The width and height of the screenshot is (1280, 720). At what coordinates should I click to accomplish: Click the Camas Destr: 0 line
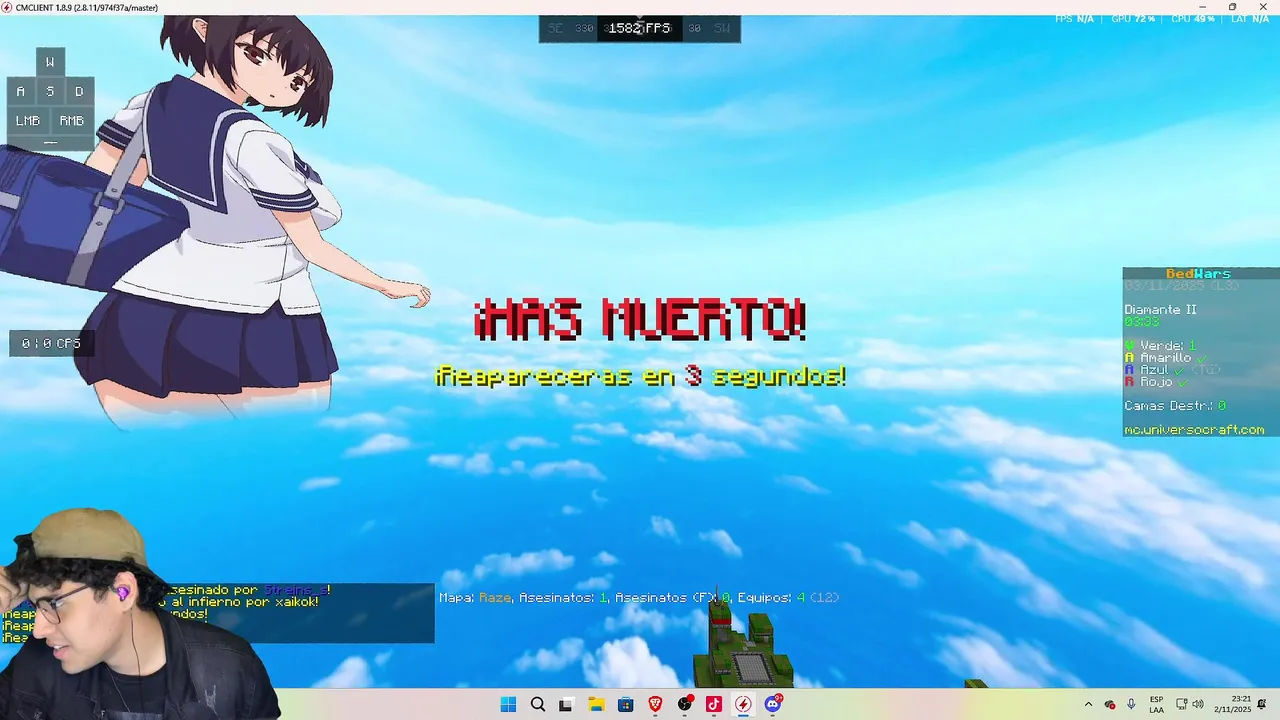(x=1175, y=406)
